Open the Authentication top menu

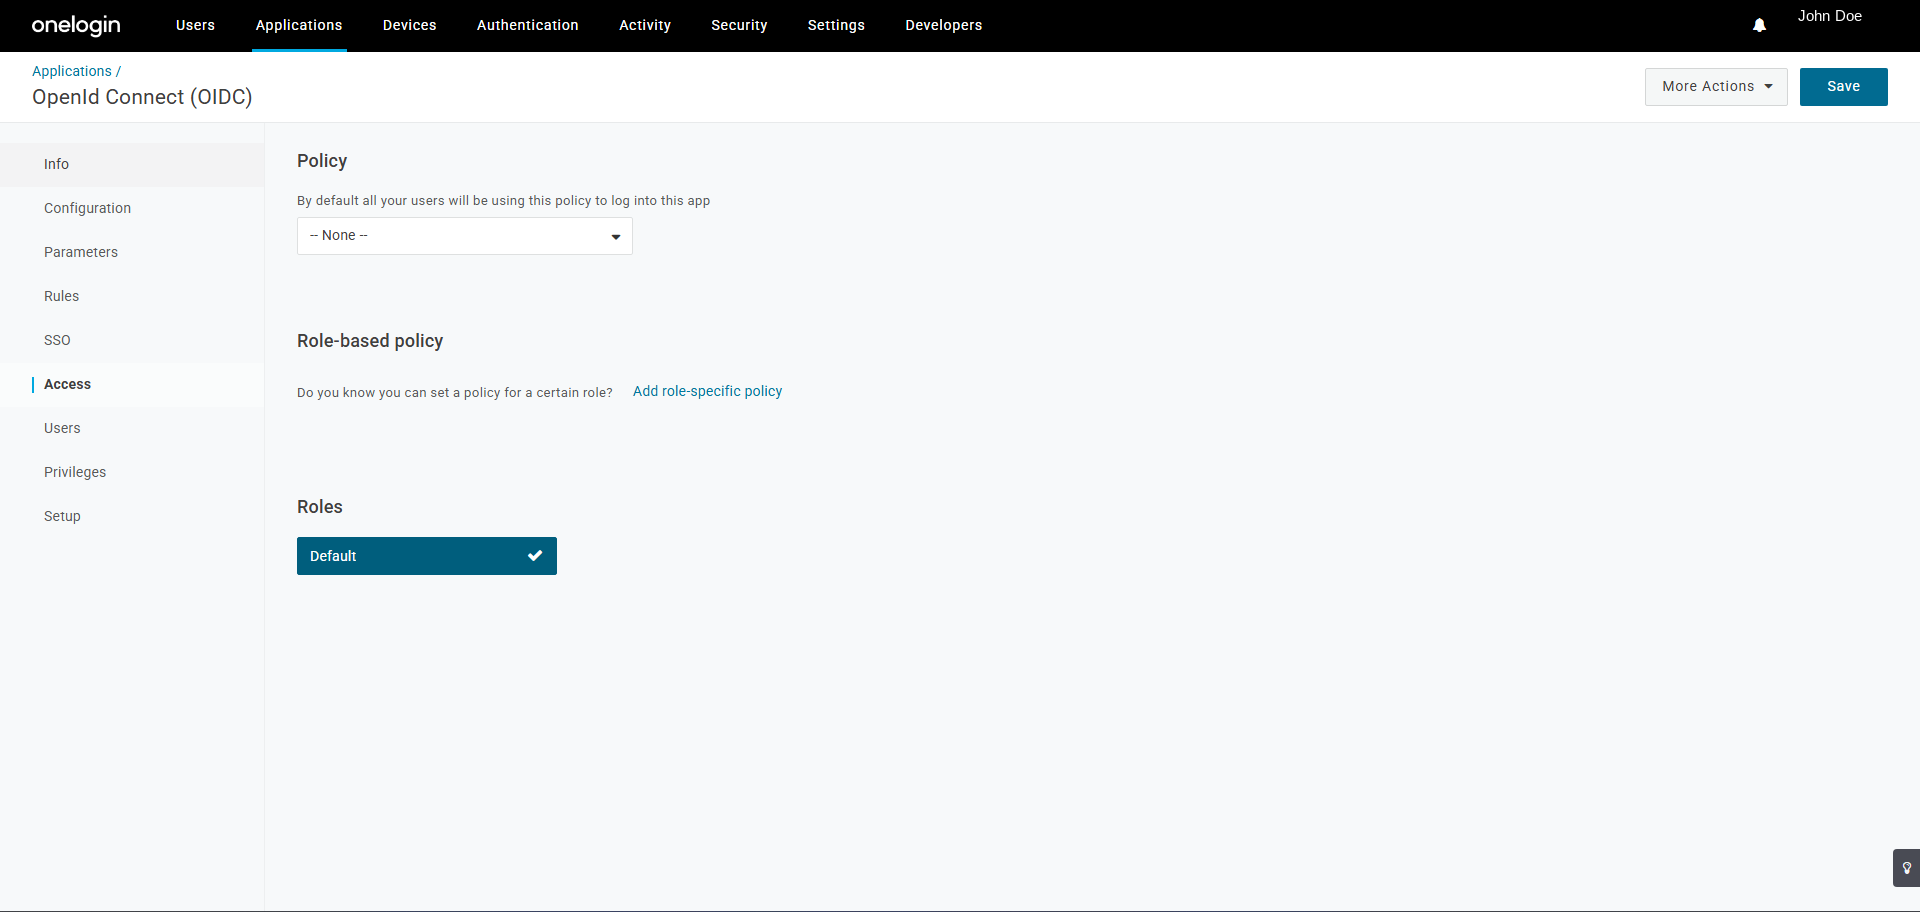pyautogui.click(x=528, y=25)
